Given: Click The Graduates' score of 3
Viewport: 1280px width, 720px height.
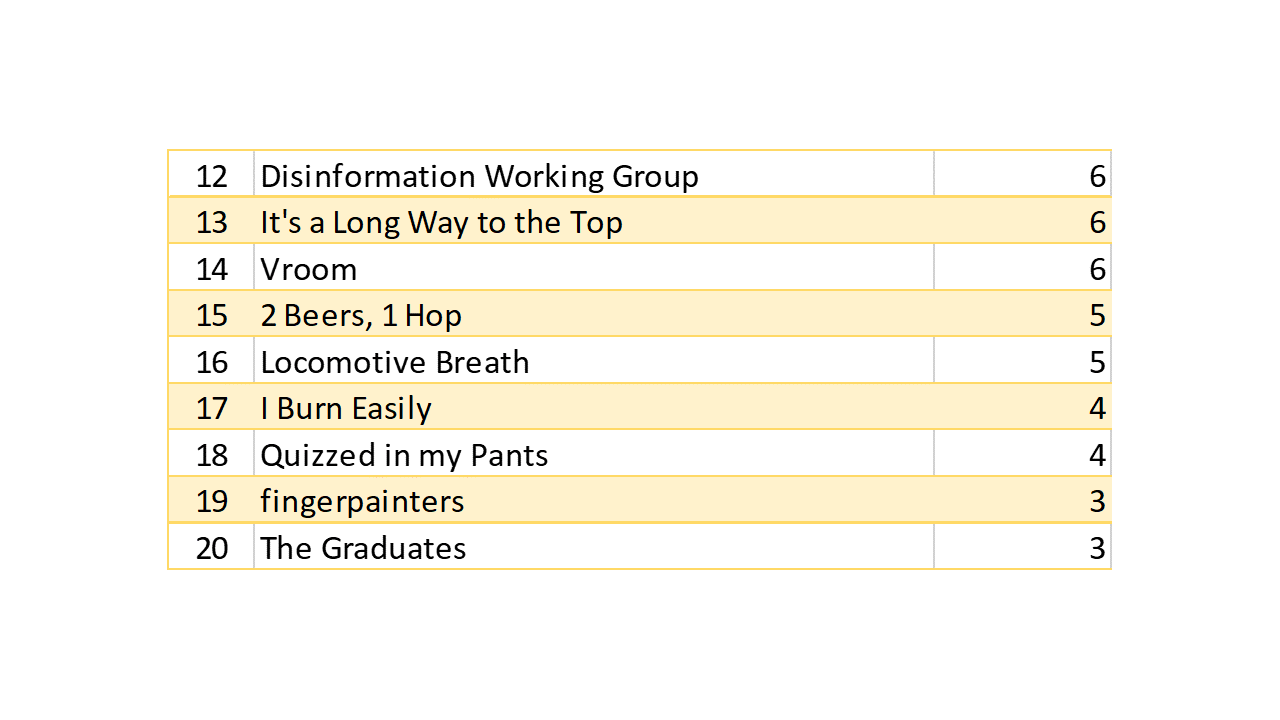Looking at the screenshot, I should coord(1097,548).
